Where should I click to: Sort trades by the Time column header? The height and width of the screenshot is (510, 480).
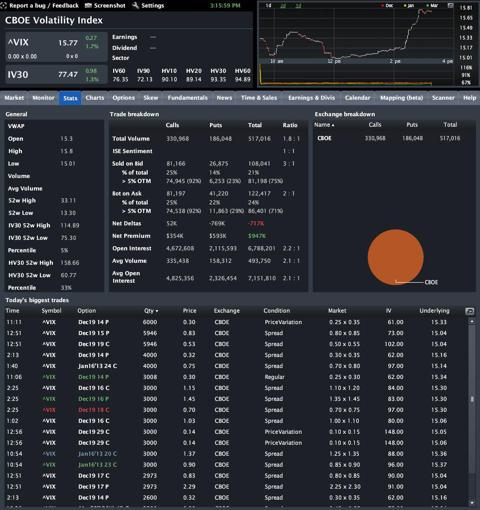[x=12, y=311]
